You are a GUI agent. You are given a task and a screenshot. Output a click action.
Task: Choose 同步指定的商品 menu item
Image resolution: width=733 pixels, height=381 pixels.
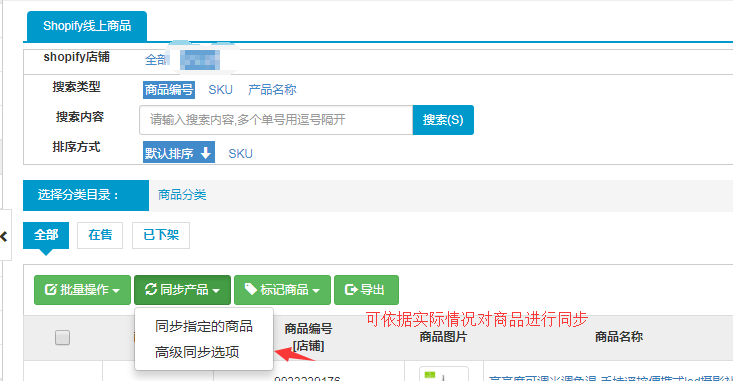pos(204,326)
